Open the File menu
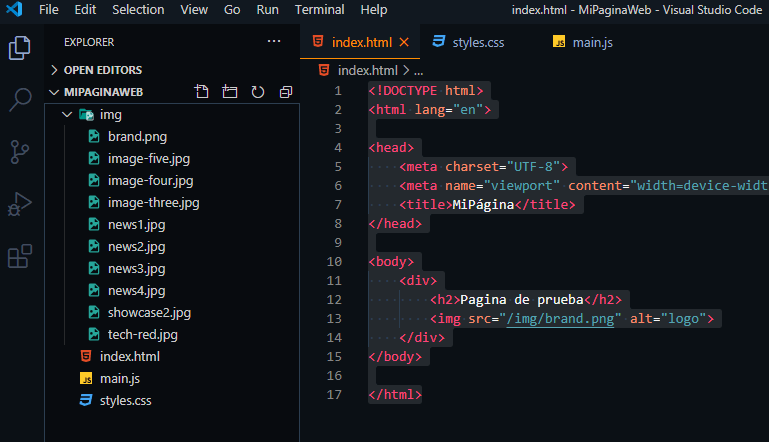Screen dimensions: 769x442 [49, 10]
